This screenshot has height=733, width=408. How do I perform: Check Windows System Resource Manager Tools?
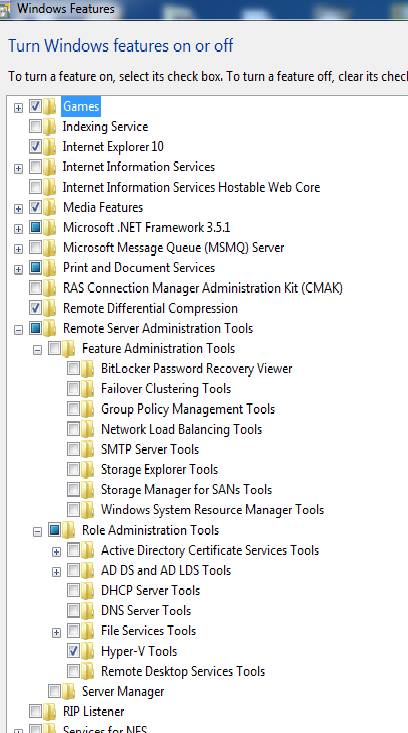tap(73, 509)
